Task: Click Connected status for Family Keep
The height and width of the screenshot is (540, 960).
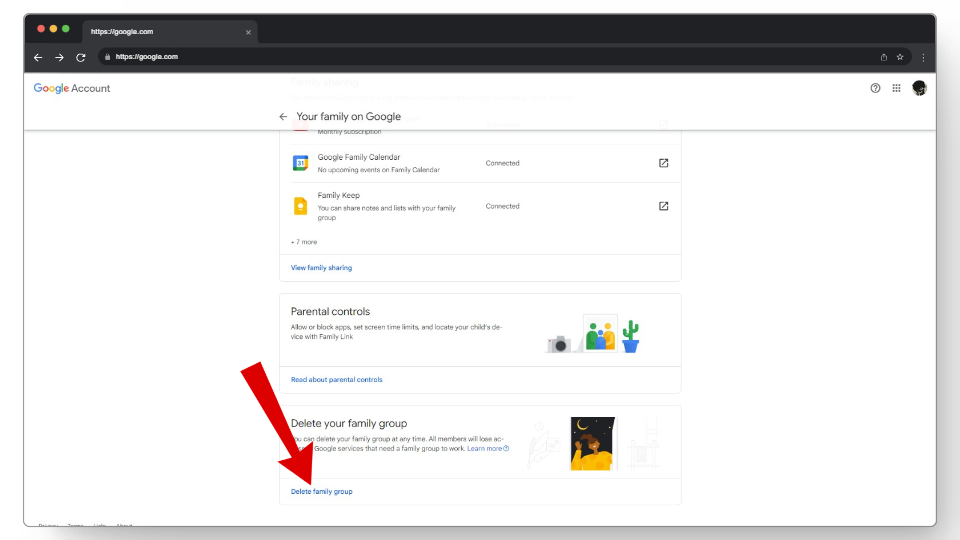Action: [x=503, y=206]
